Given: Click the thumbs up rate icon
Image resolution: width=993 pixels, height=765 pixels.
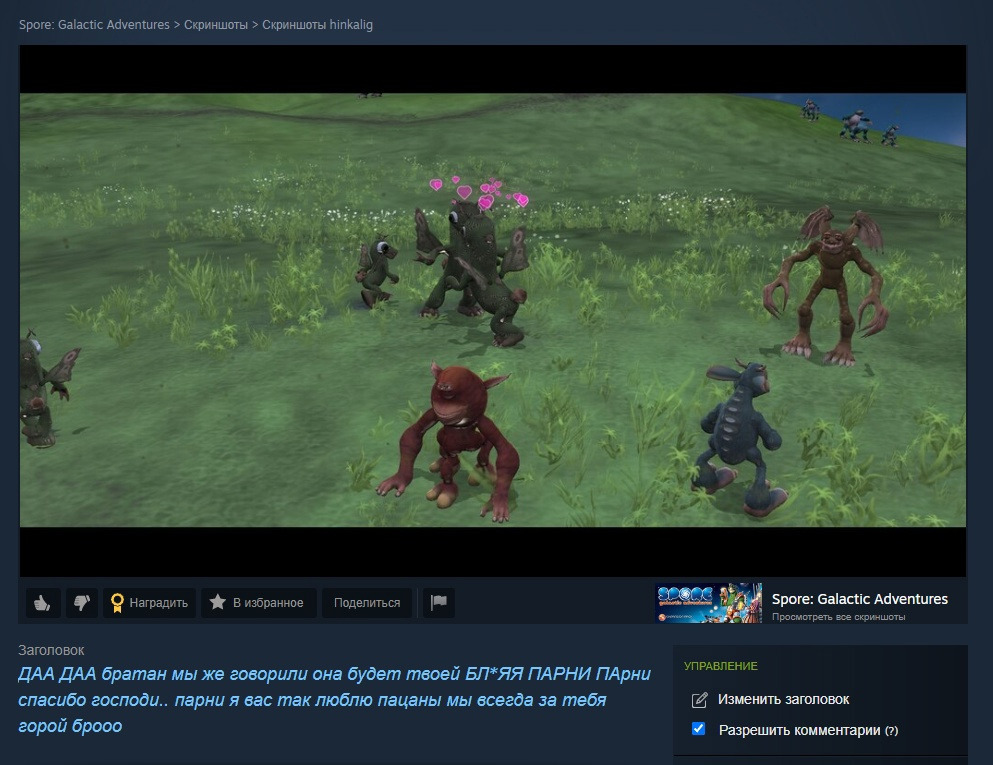Looking at the screenshot, I should pyautogui.click(x=42, y=602).
